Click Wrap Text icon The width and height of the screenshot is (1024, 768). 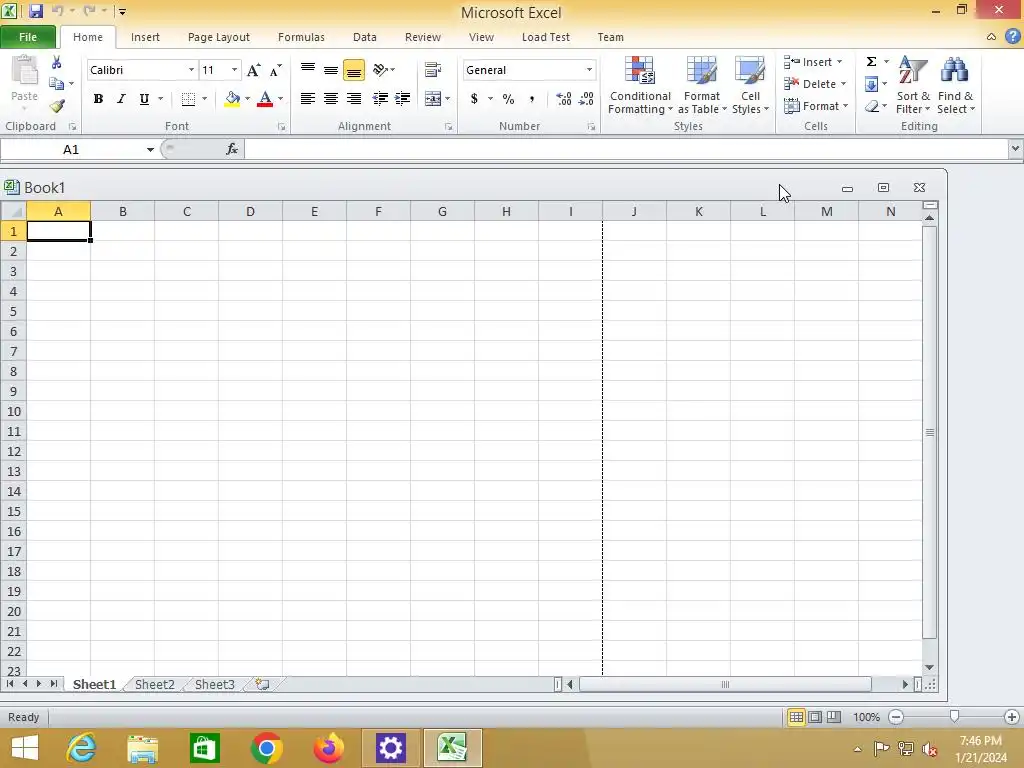pos(432,69)
